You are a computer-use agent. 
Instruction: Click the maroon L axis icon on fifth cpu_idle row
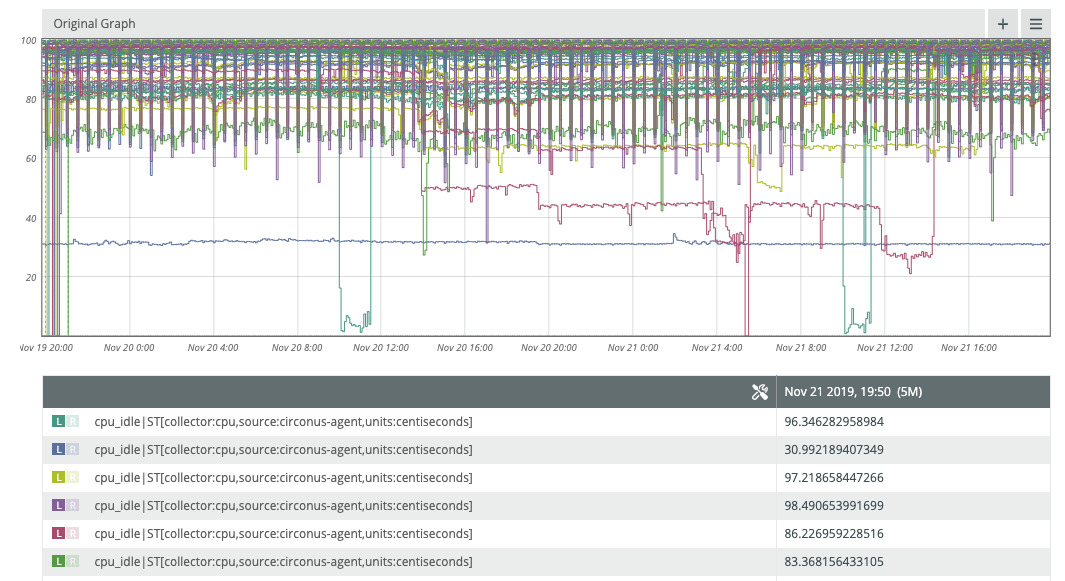(58, 533)
